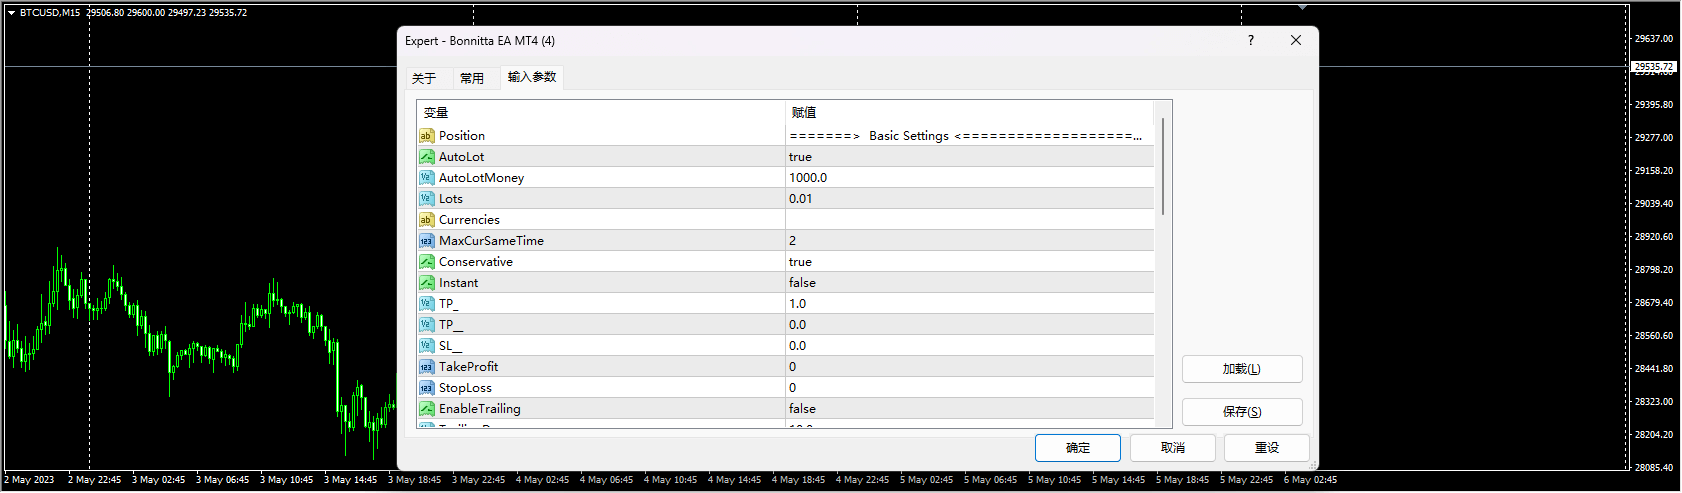Click the Instant boolean type icon

click(427, 283)
